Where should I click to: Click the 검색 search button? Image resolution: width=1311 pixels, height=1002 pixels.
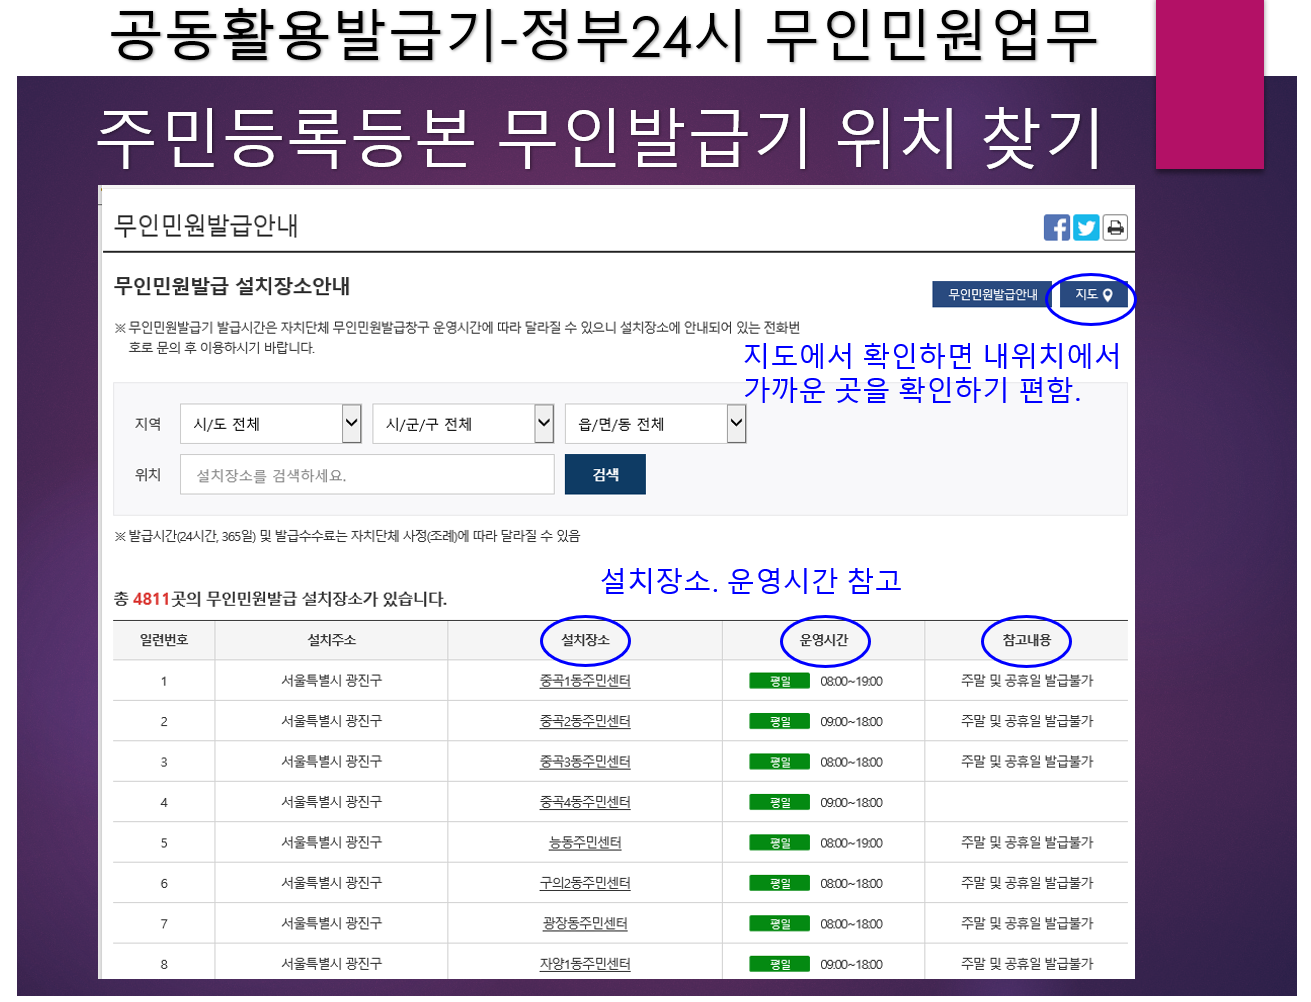(x=605, y=475)
